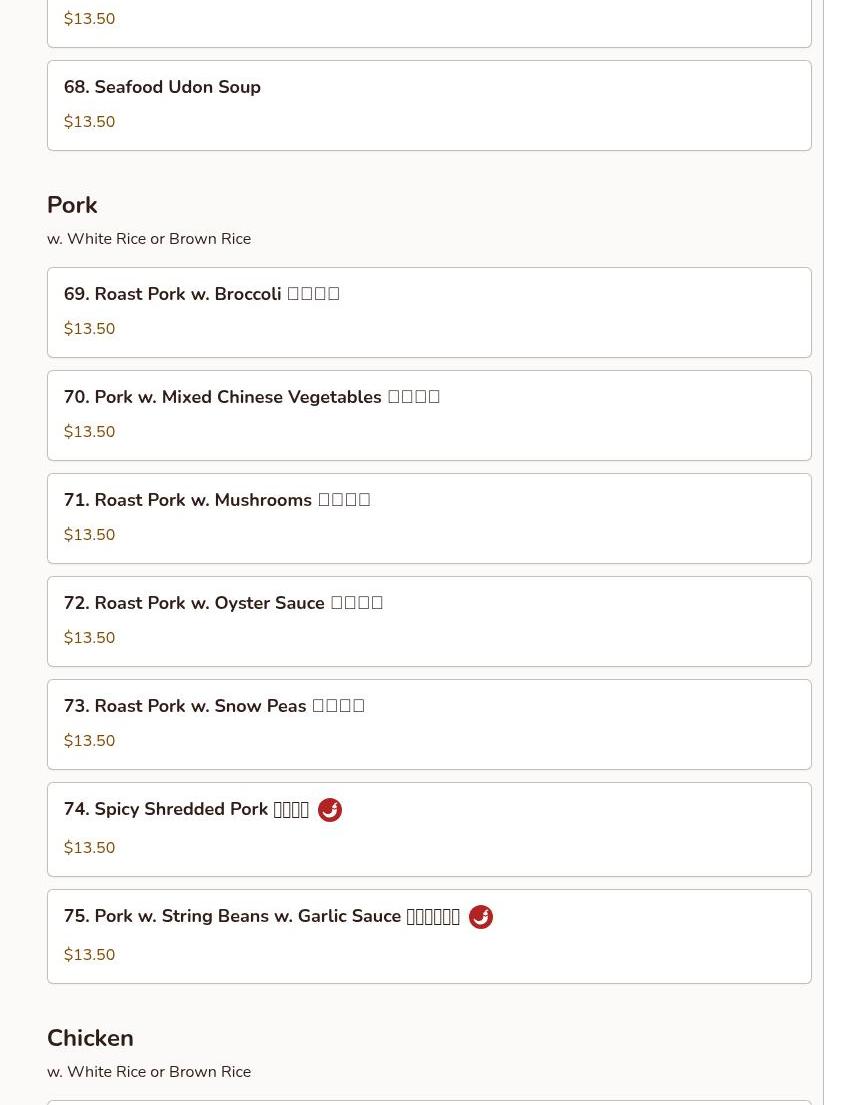
Task: Click the partially visible top item's $13.50 price
Action: 89,19
